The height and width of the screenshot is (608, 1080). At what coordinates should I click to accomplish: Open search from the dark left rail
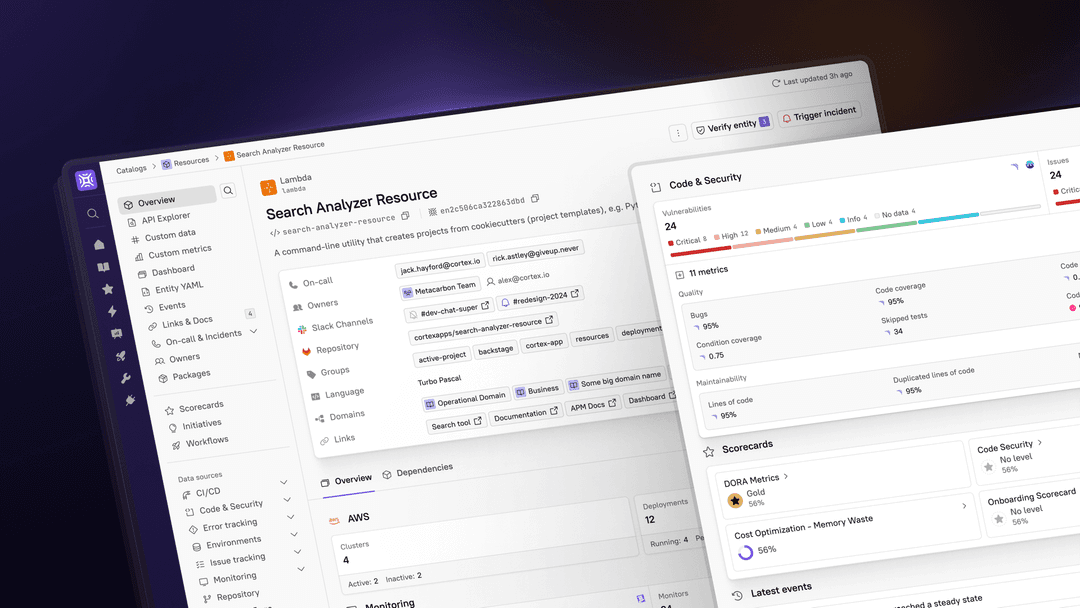(92, 213)
